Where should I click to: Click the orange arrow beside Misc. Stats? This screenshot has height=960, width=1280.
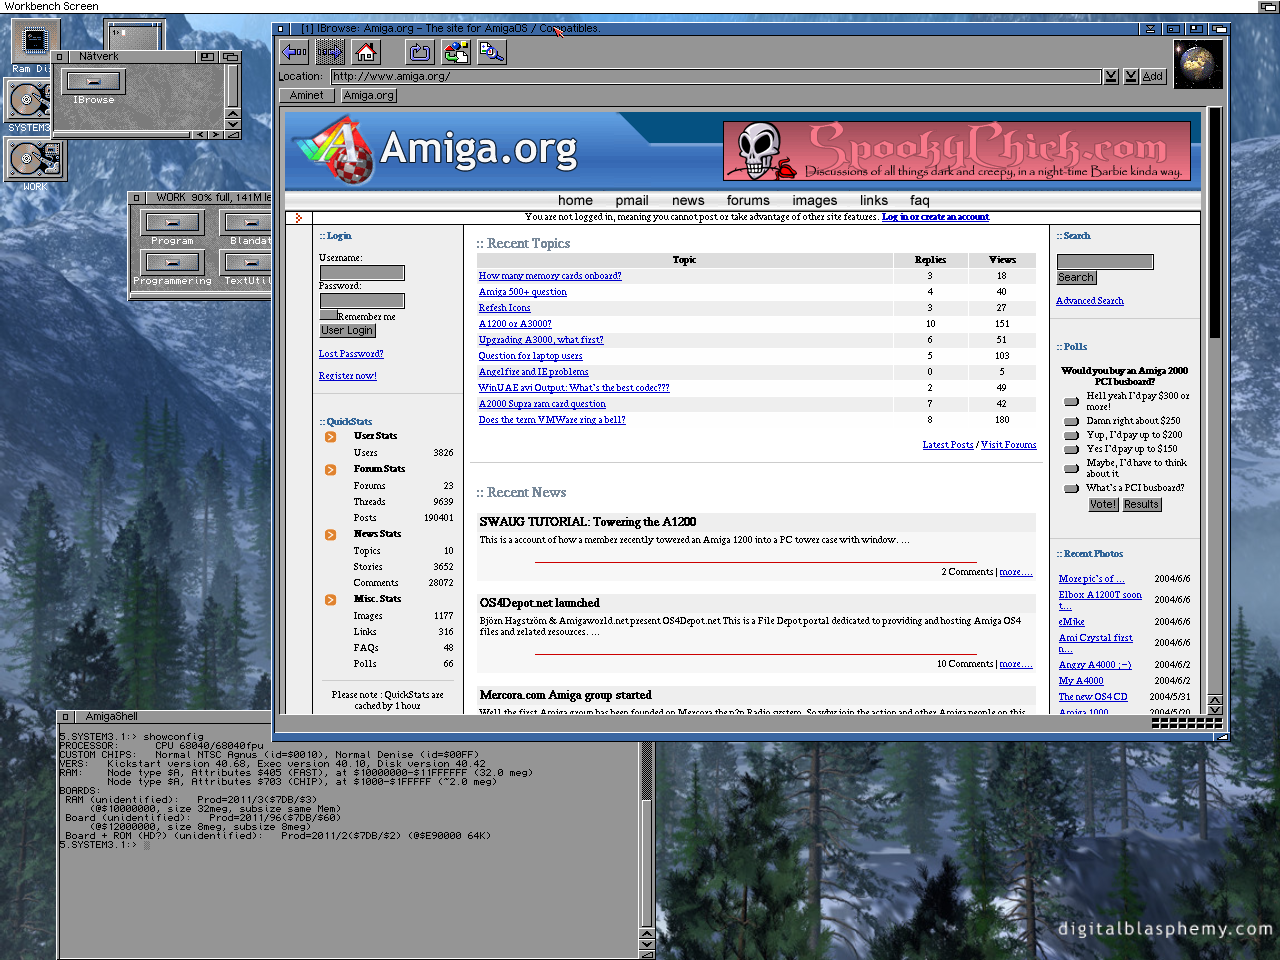tap(330, 600)
